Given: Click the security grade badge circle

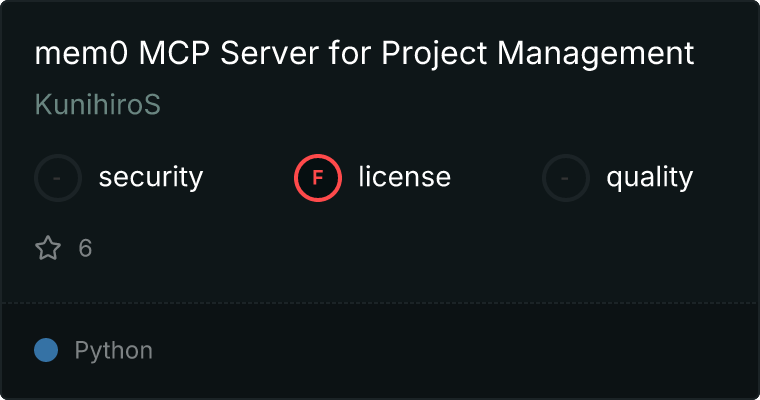Looking at the screenshot, I should tap(58, 178).
